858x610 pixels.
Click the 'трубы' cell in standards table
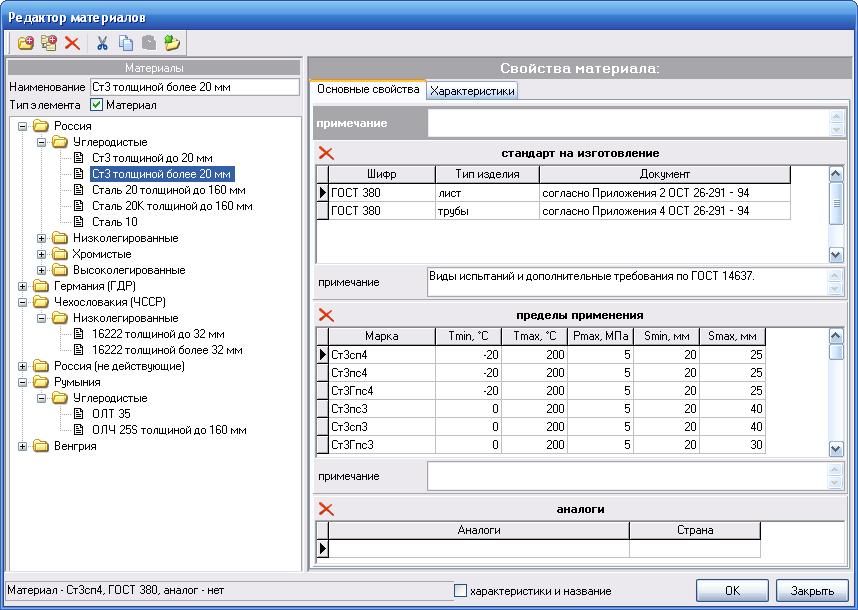[487, 211]
